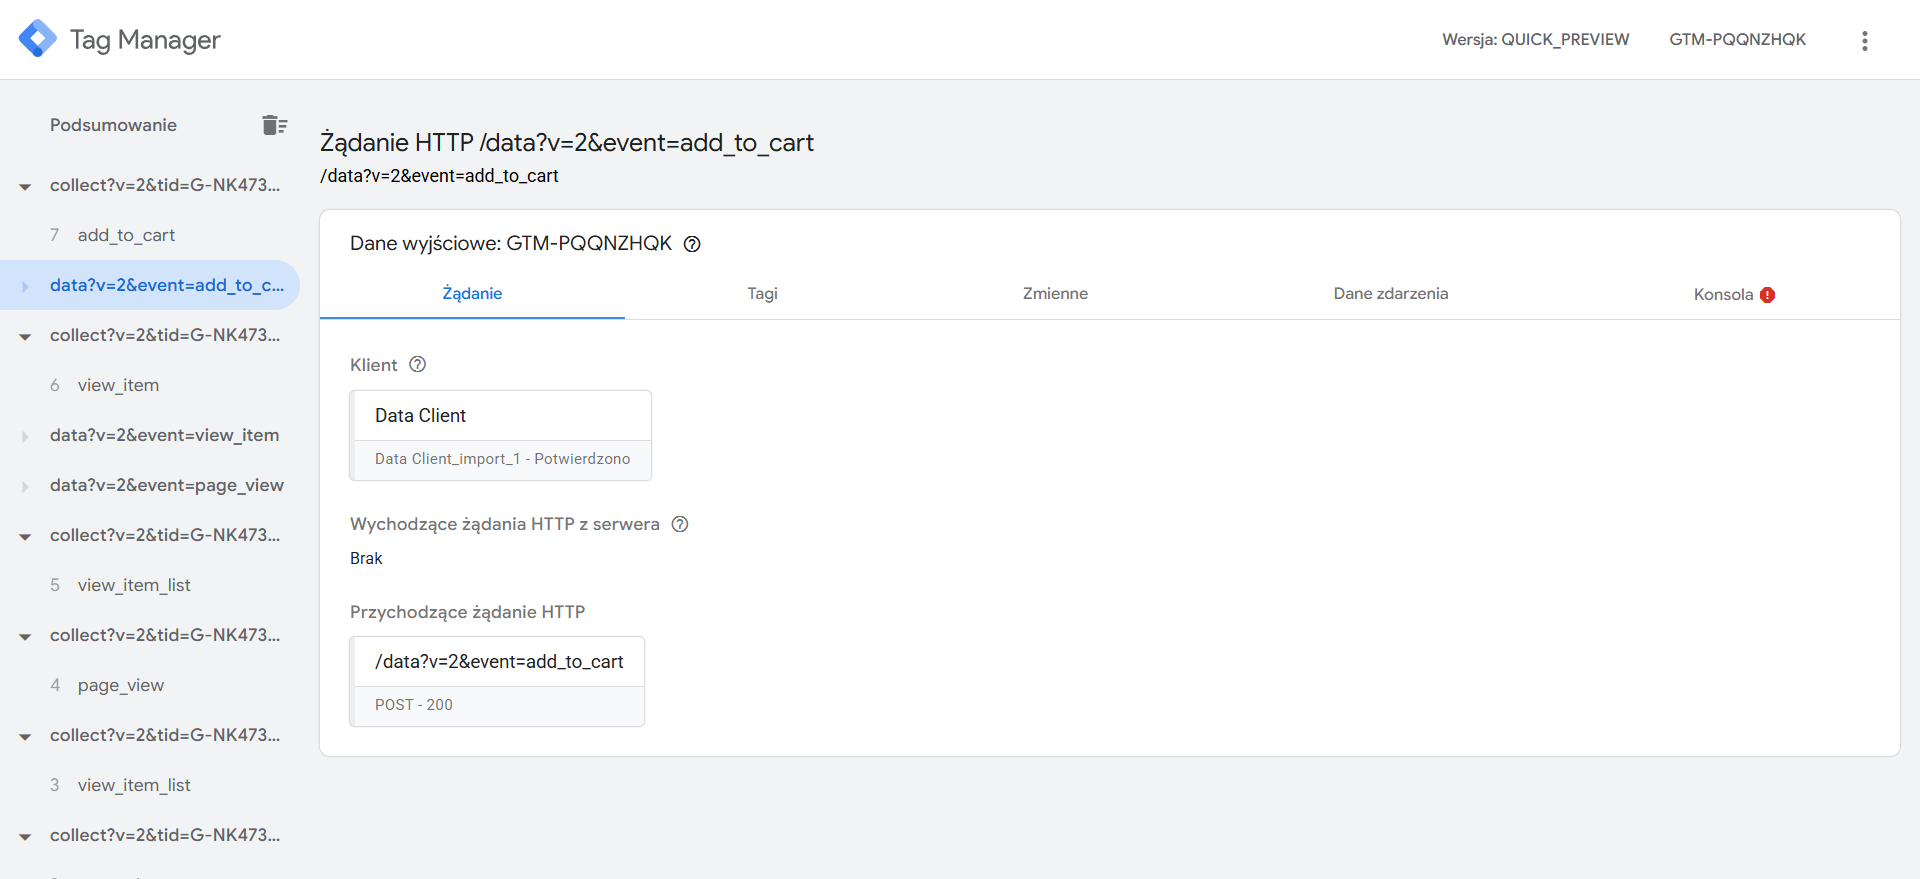The width and height of the screenshot is (1920, 879).
Task: Click the 'Brak' outgoing requests text
Action: click(x=366, y=558)
